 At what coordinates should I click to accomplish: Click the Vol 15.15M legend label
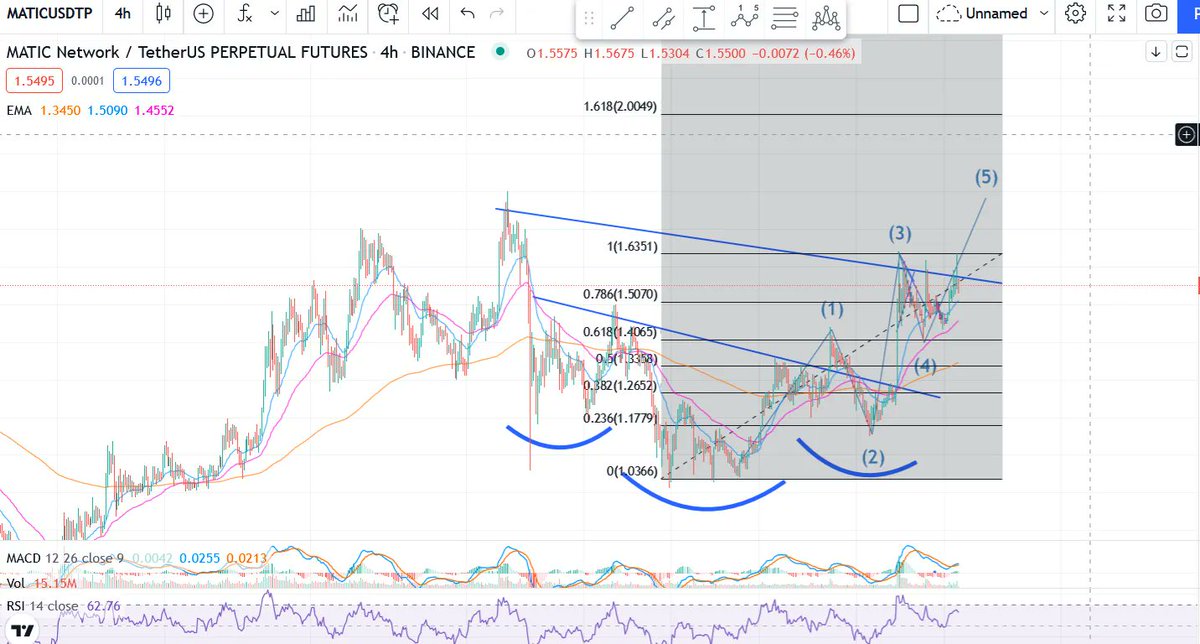coord(40,582)
